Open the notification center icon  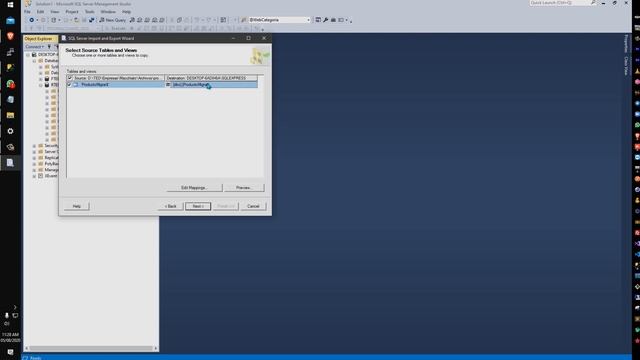click(10, 352)
